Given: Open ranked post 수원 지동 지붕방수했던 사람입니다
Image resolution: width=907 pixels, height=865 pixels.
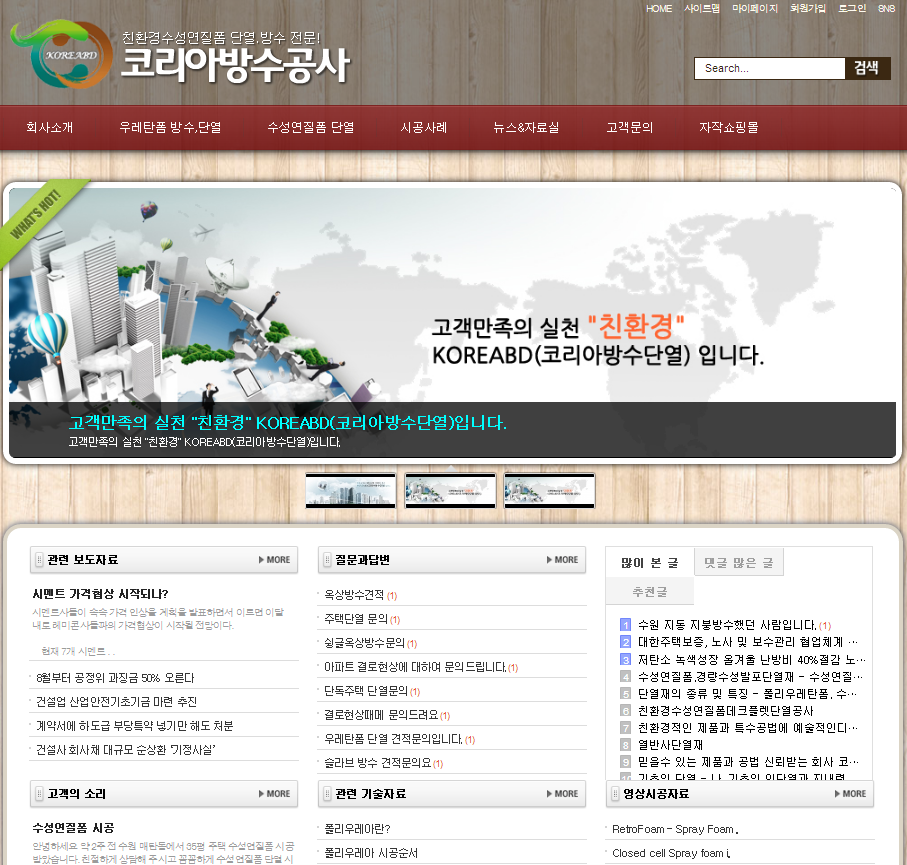Looking at the screenshot, I should click(727, 625).
